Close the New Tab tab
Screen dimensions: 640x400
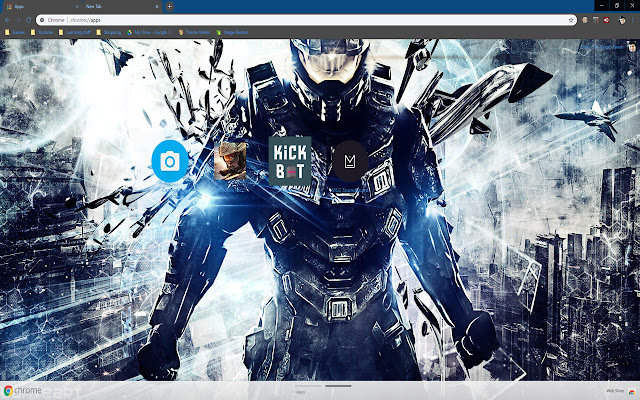pyautogui.click(x=157, y=7)
